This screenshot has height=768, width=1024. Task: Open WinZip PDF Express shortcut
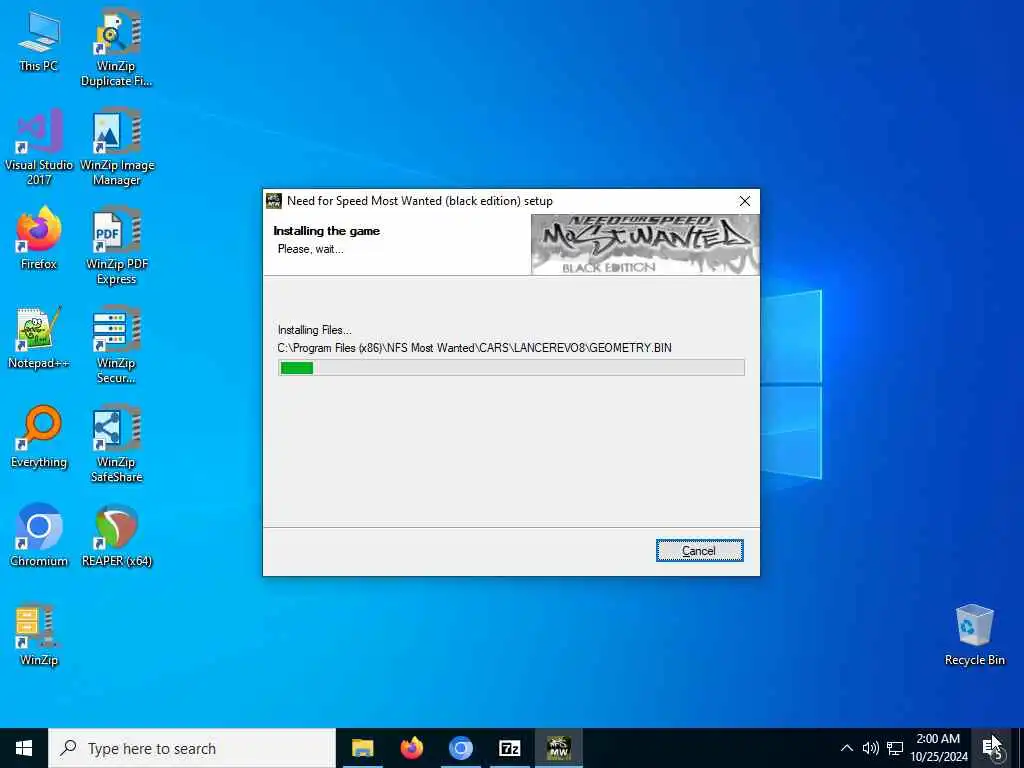[x=117, y=246]
